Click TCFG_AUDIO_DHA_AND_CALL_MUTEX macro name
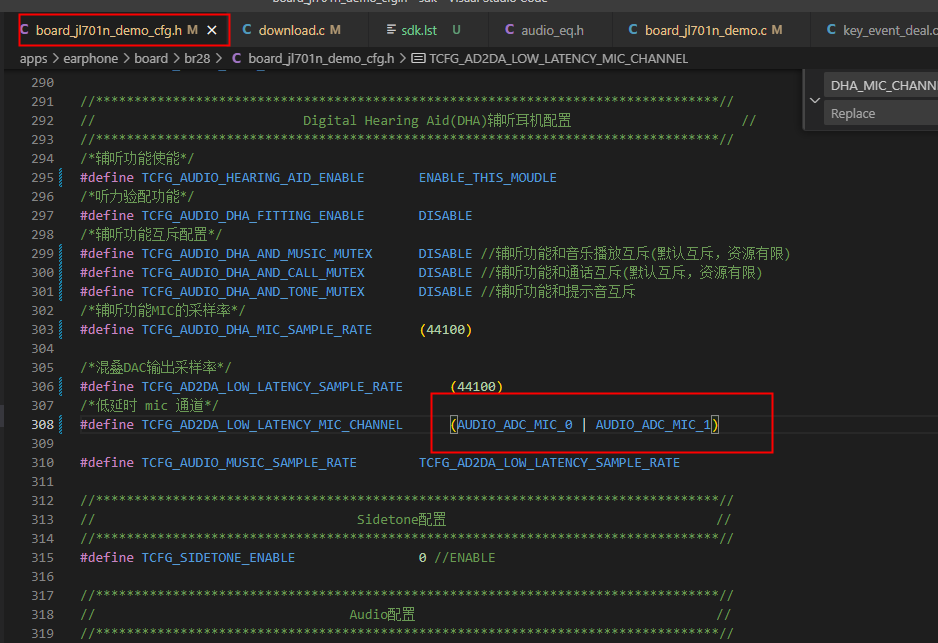Image resolution: width=938 pixels, height=643 pixels. tap(253, 273)
